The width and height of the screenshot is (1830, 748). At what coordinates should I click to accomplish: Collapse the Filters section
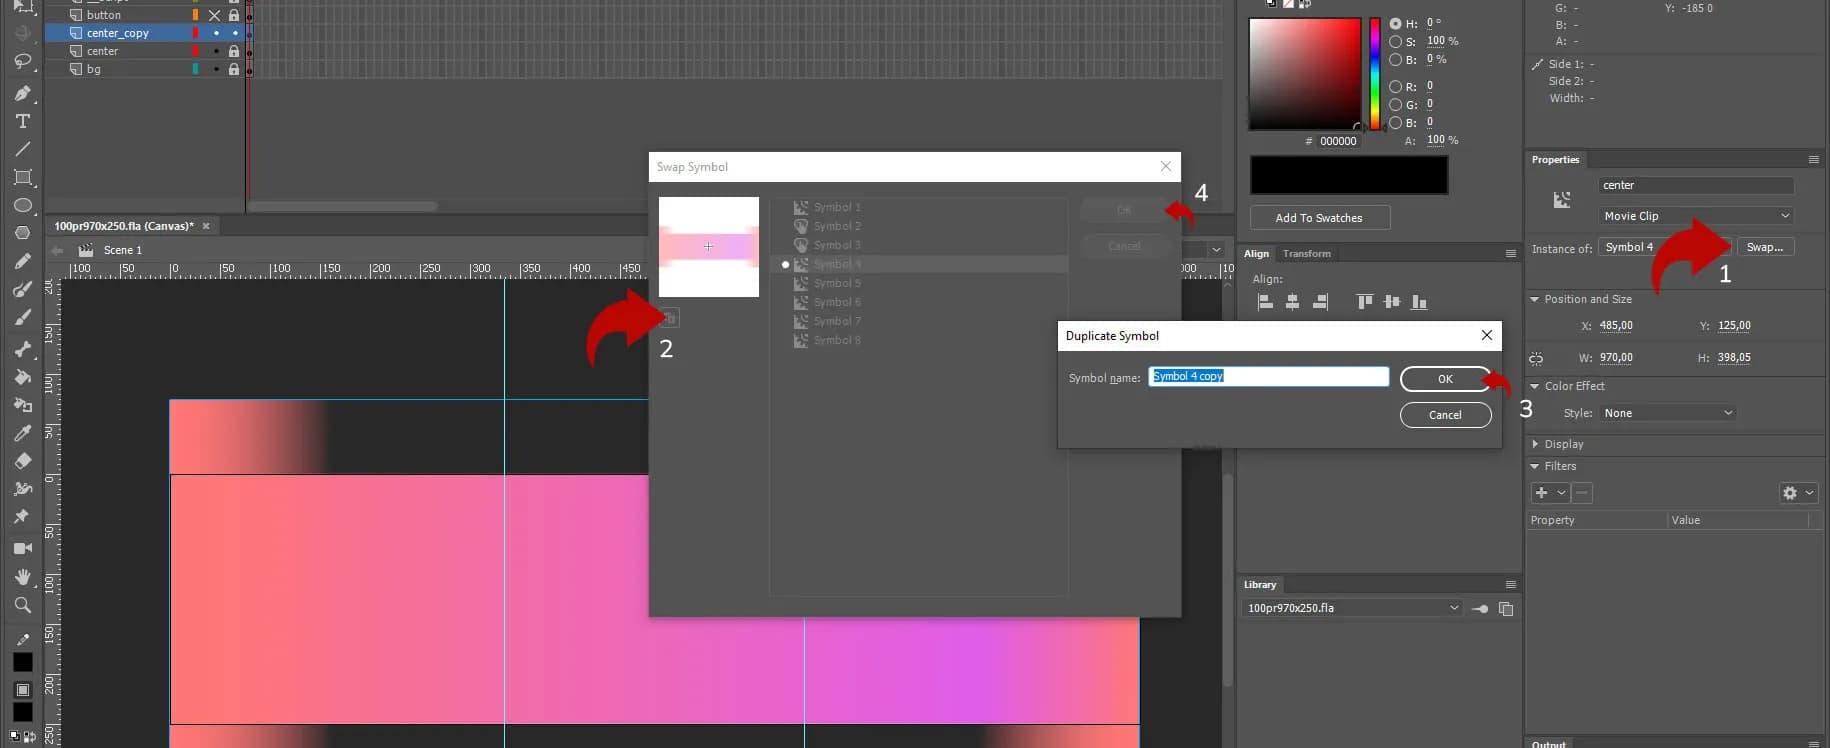point(1535,466)
